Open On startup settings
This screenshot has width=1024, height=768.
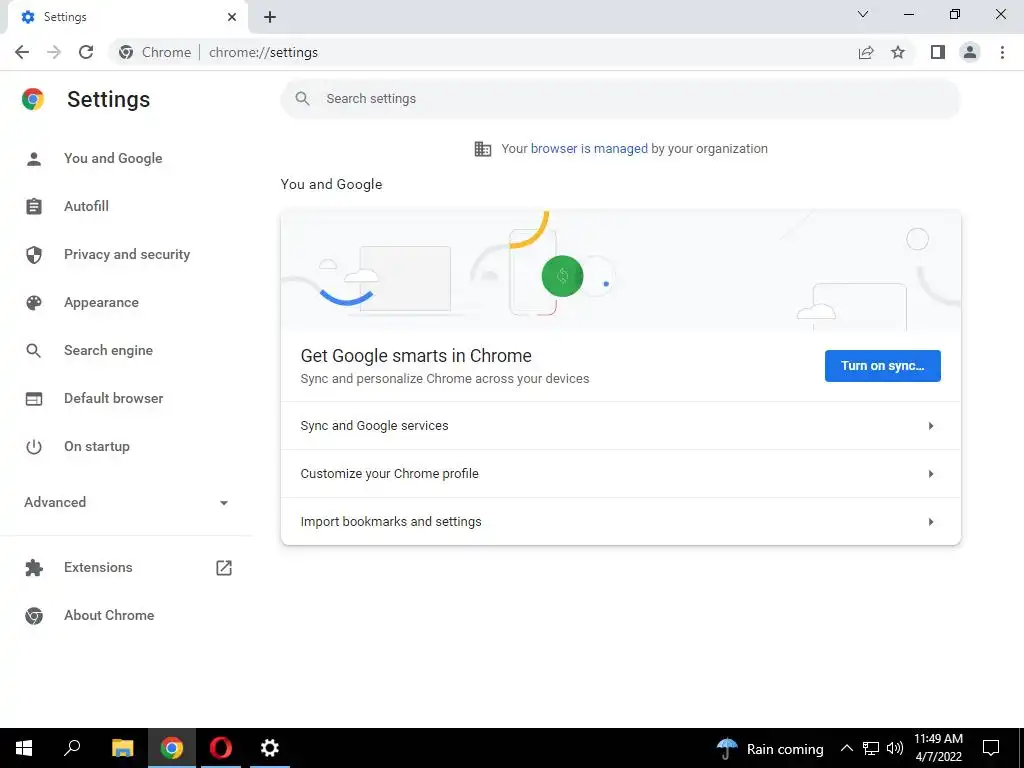pyautogui.click(x=97, y=447)
